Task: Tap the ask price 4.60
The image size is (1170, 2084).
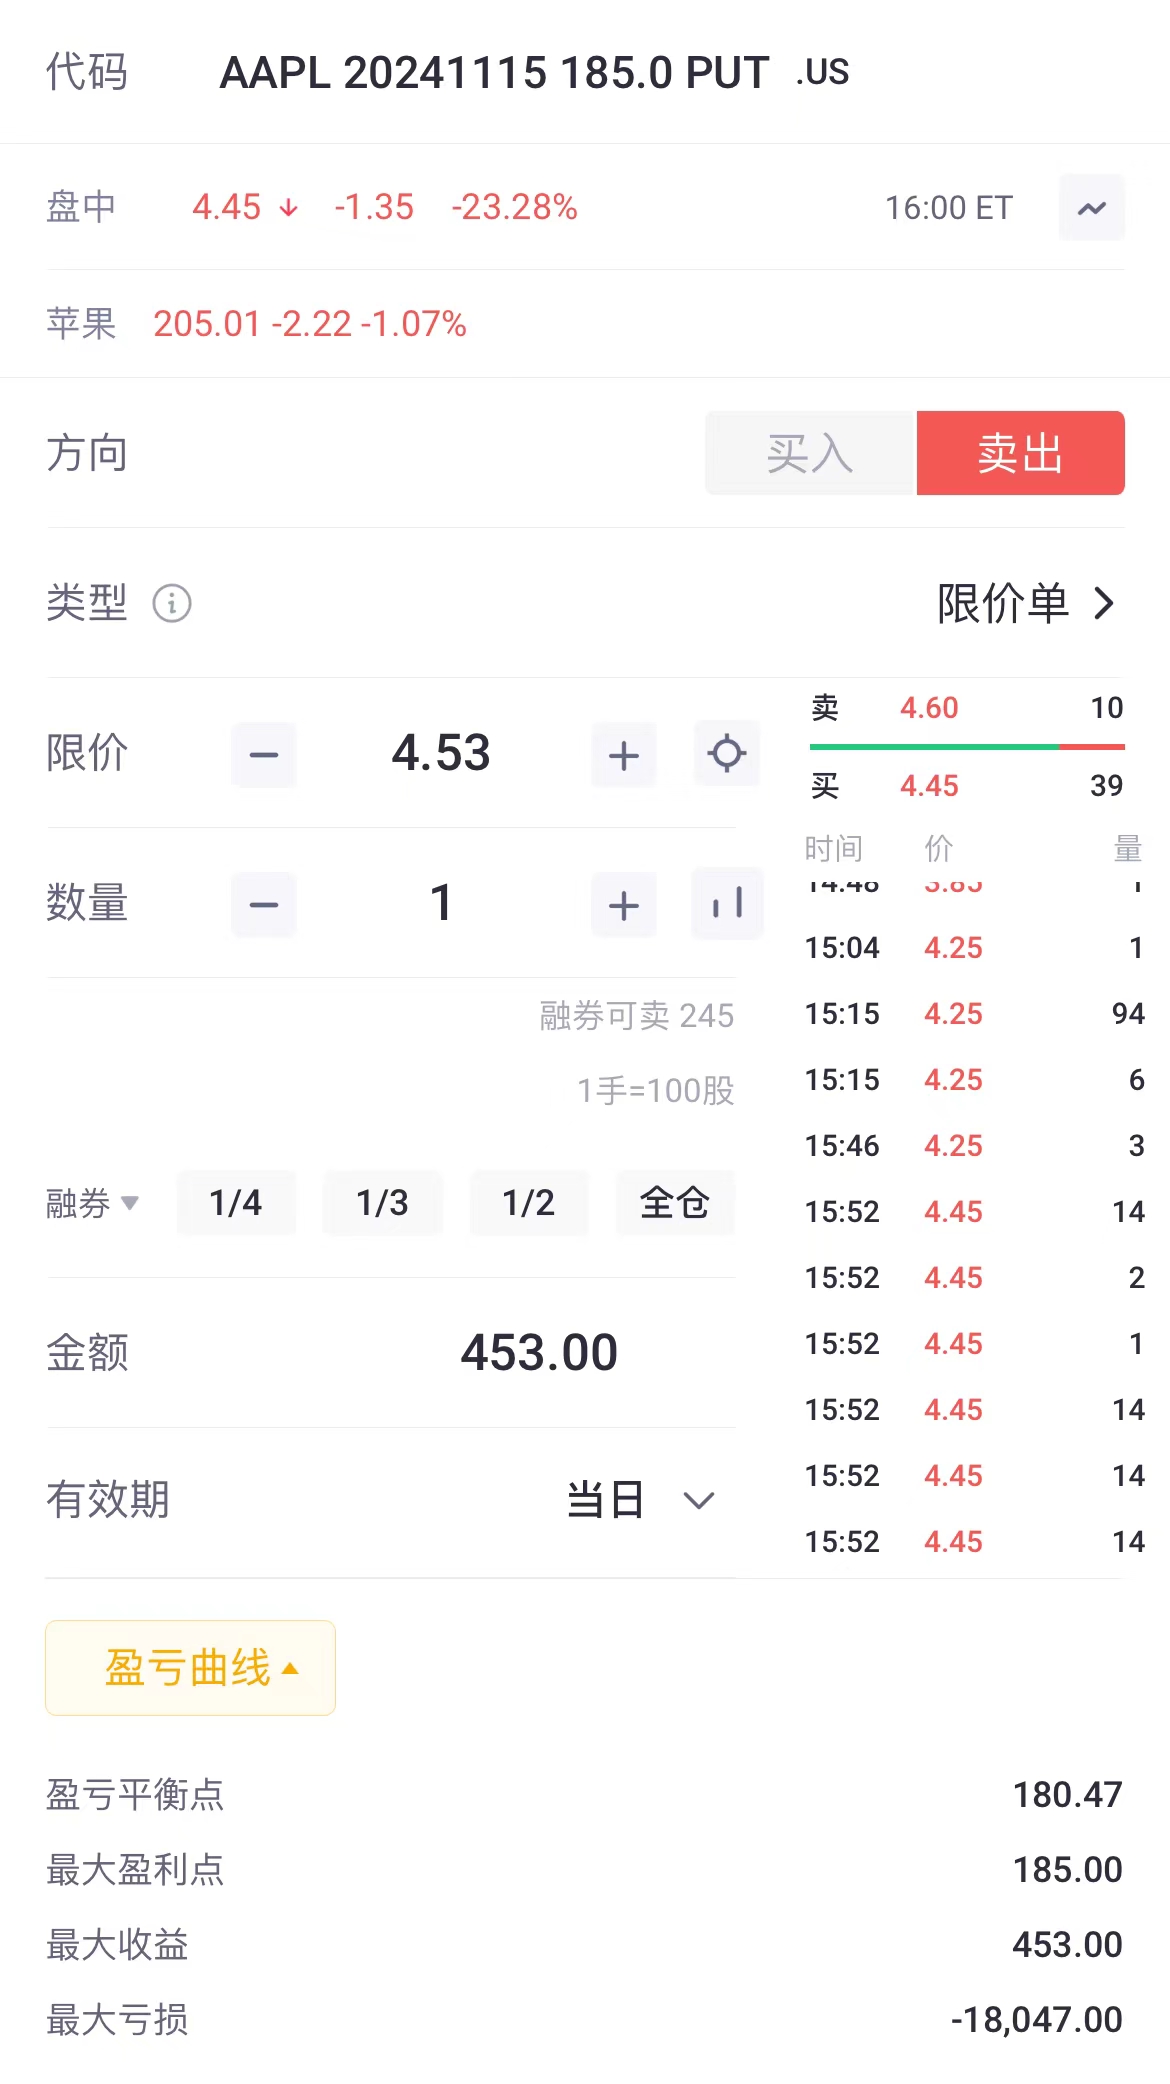Action: click(x=929, y=708)
